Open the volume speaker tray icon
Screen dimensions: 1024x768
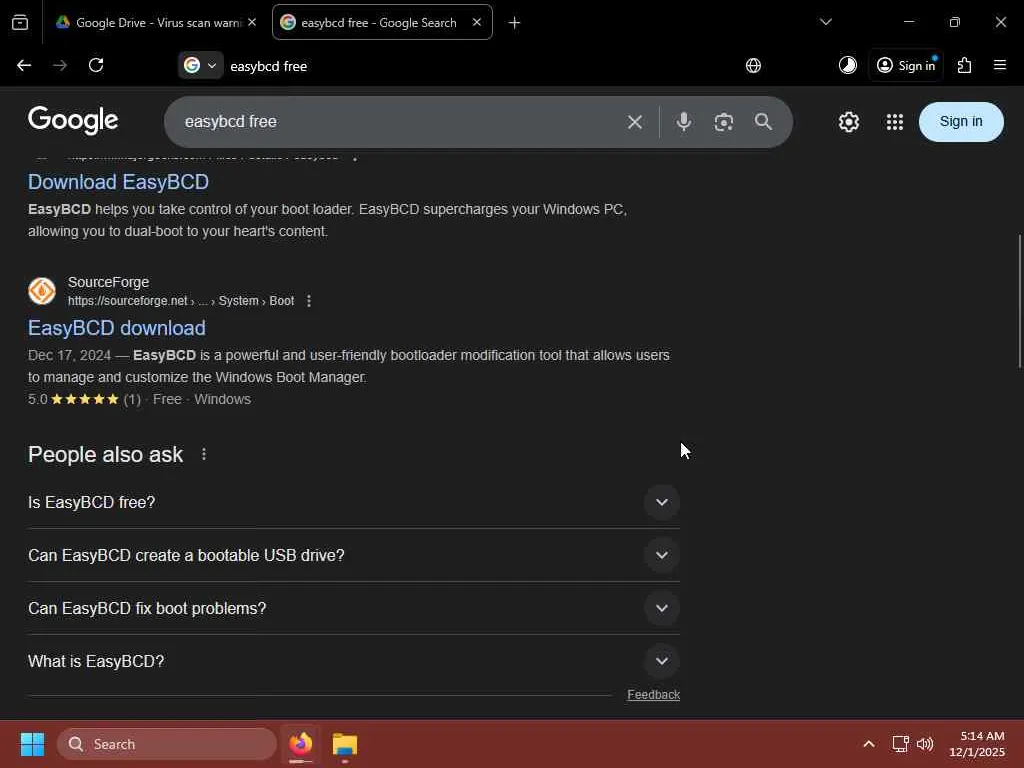[x=925, y=744]
